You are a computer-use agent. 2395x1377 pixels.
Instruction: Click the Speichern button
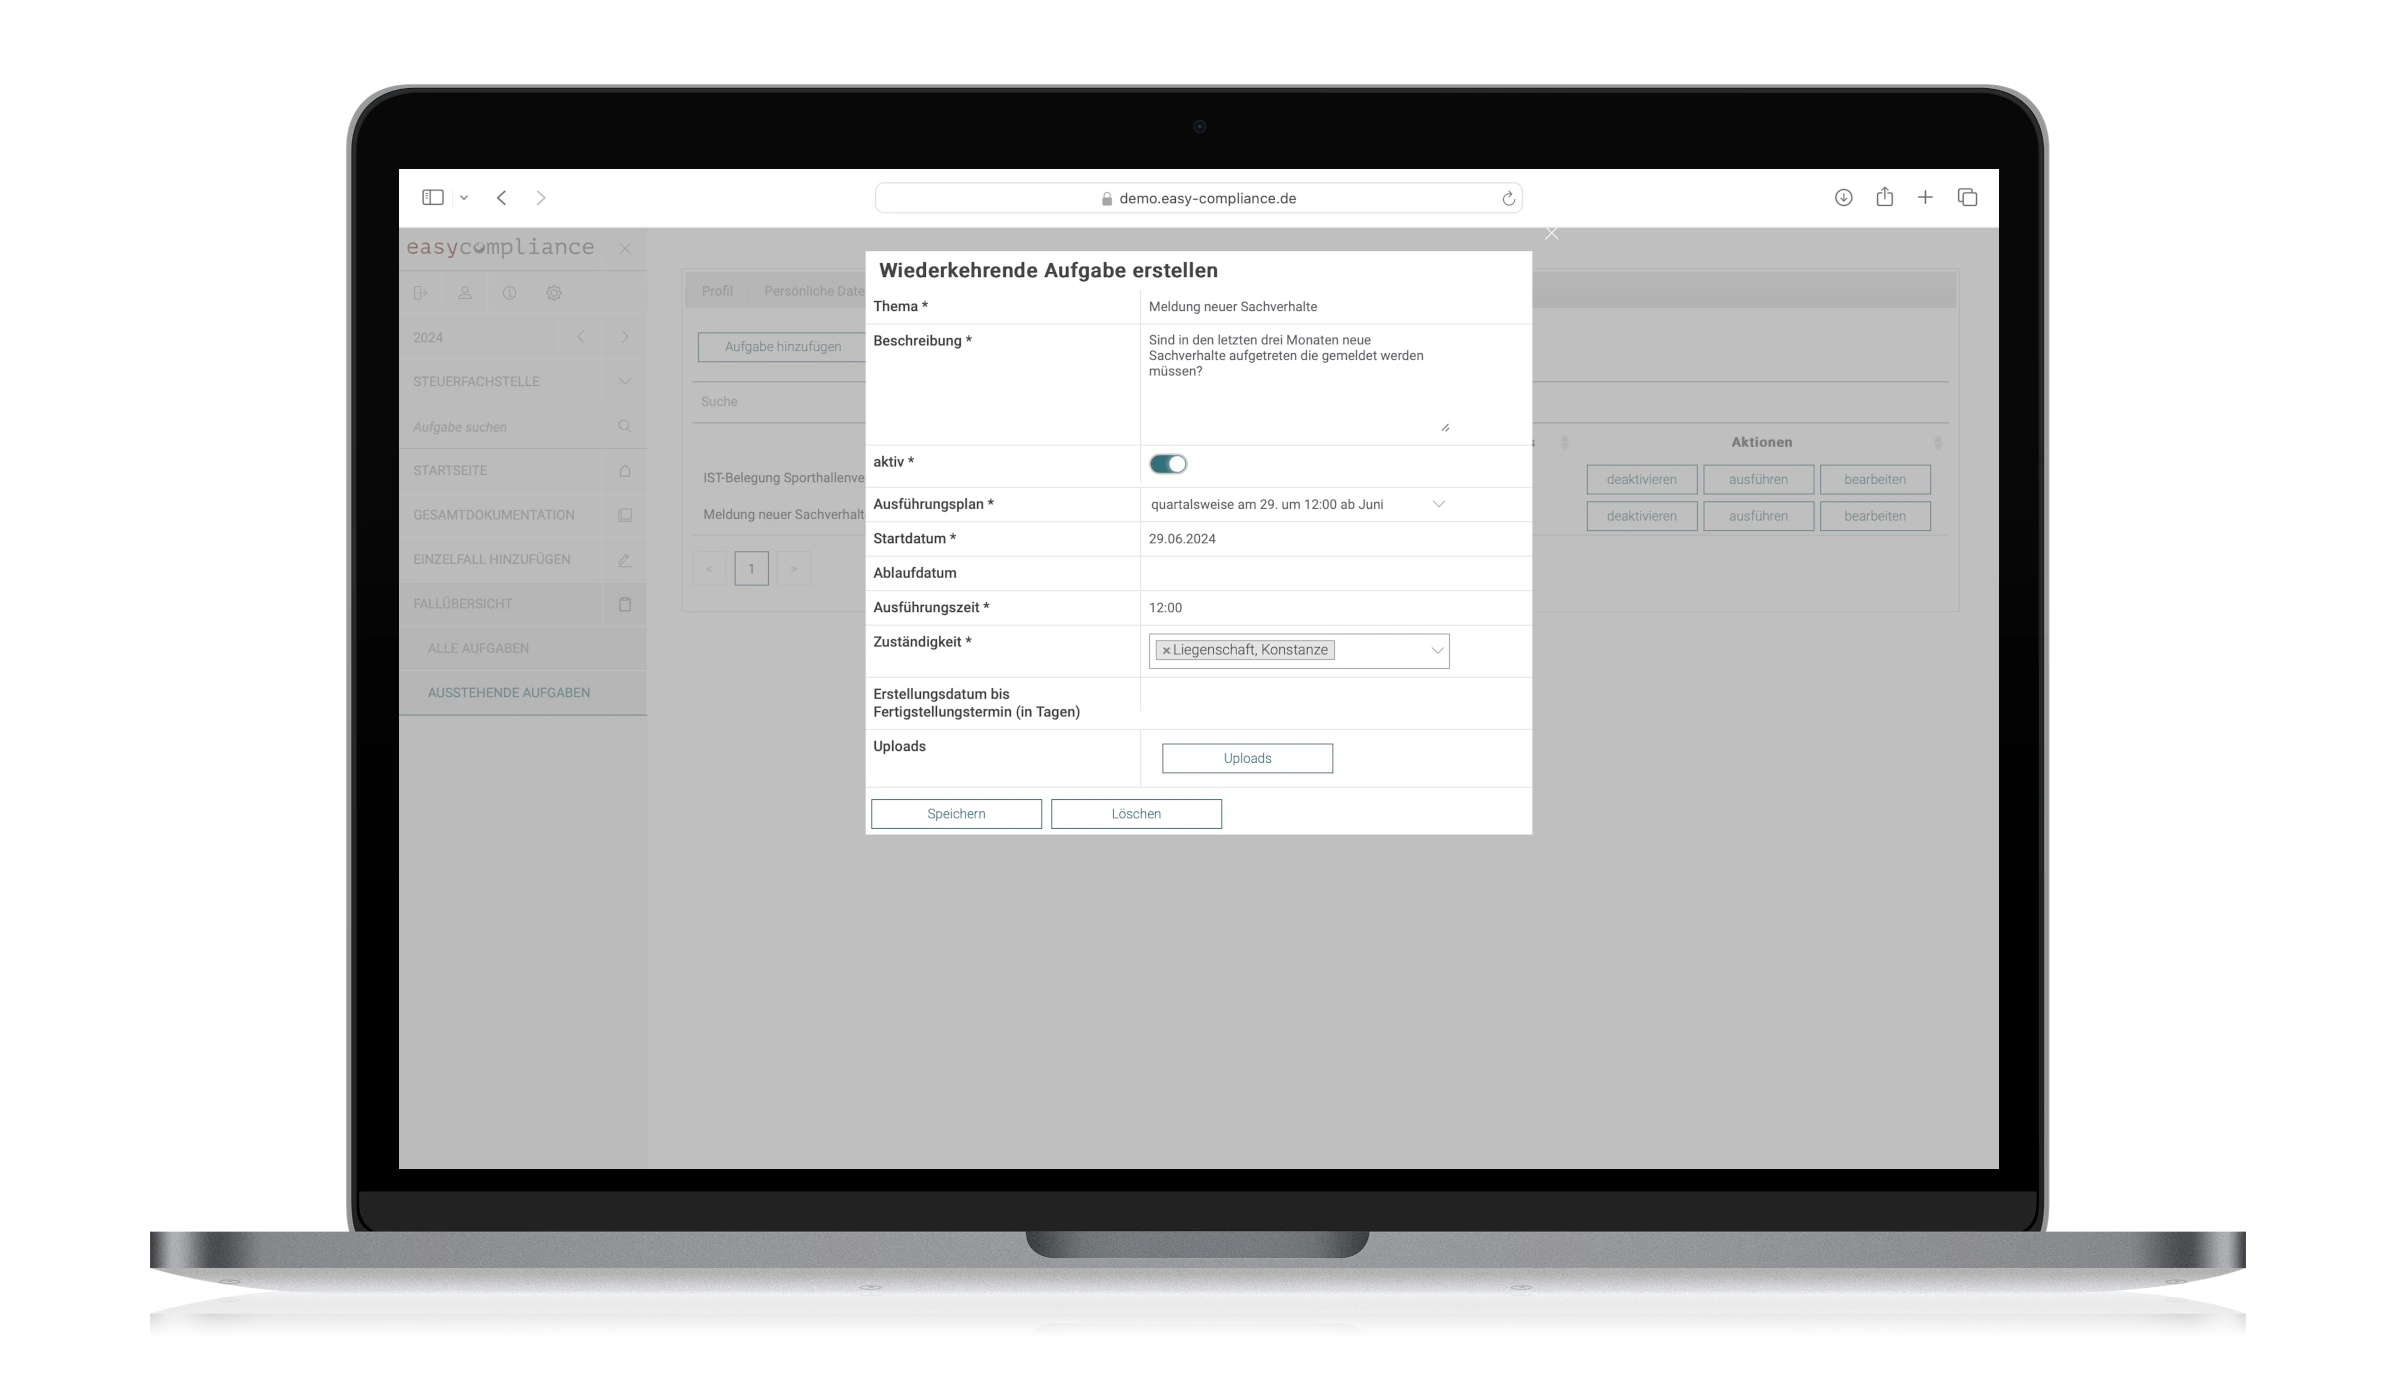point(956,813)
